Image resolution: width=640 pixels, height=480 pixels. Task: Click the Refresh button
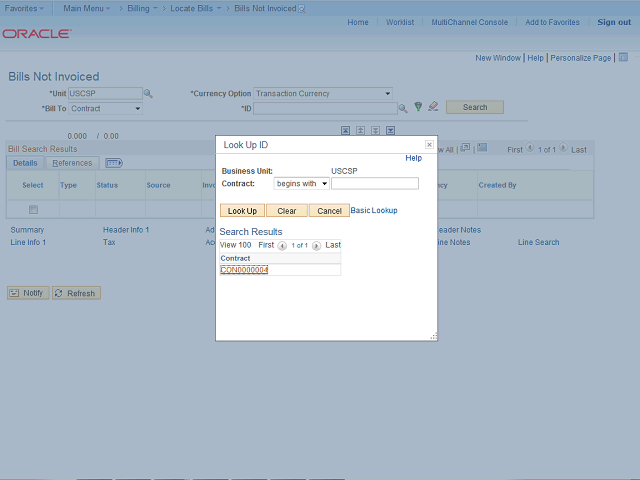tap(76, 293)
